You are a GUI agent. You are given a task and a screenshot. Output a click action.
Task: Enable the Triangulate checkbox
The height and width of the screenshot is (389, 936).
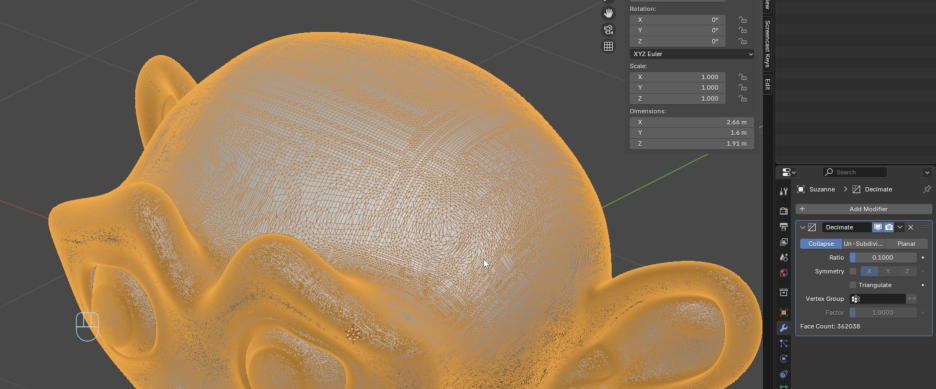click(x=852, y=285)
